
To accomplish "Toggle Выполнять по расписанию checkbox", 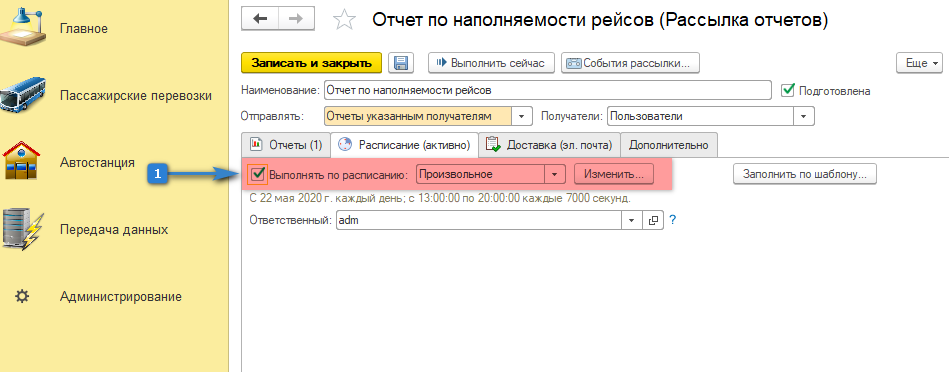I will (x=258, y=174).
